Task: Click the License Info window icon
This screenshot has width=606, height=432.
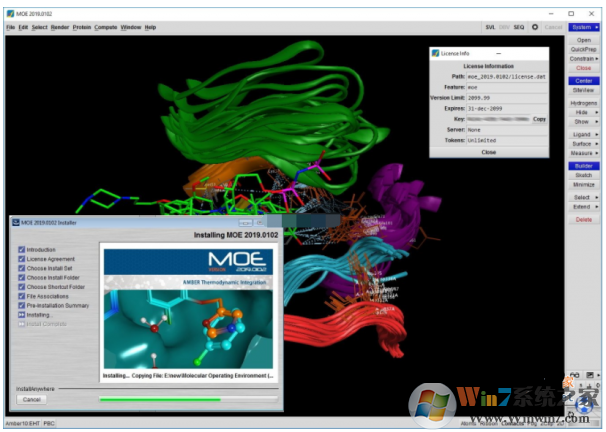Action: [436, 53]
